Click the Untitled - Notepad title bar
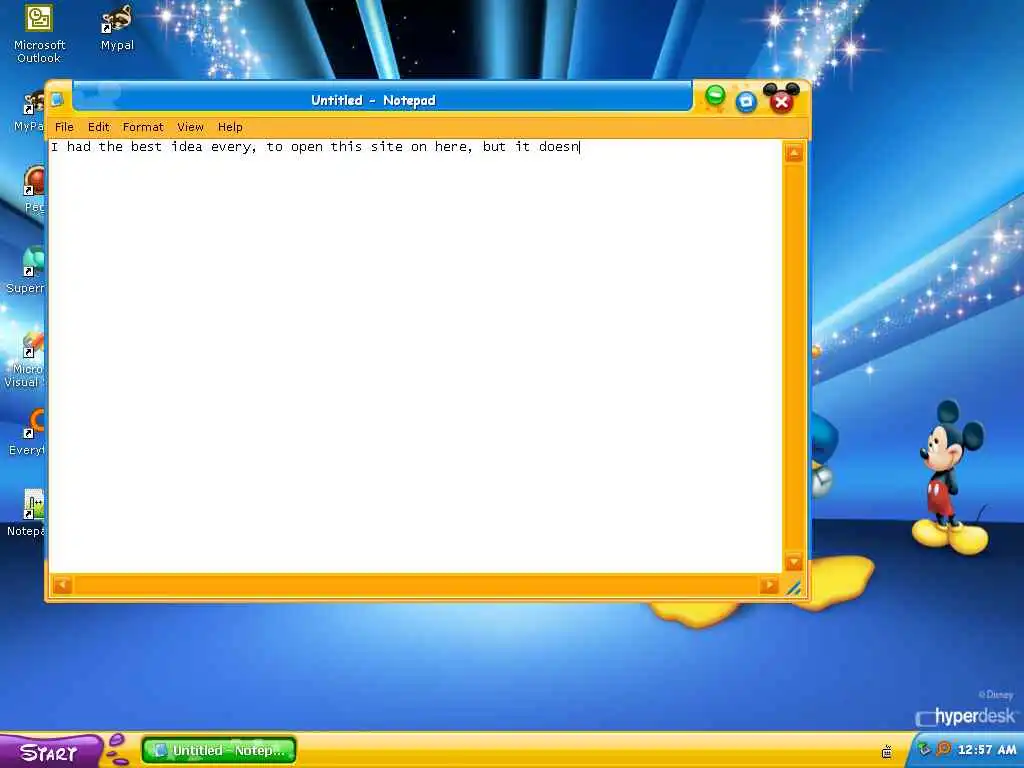This screenshot has height=768, width=1024. pos(382,99)
